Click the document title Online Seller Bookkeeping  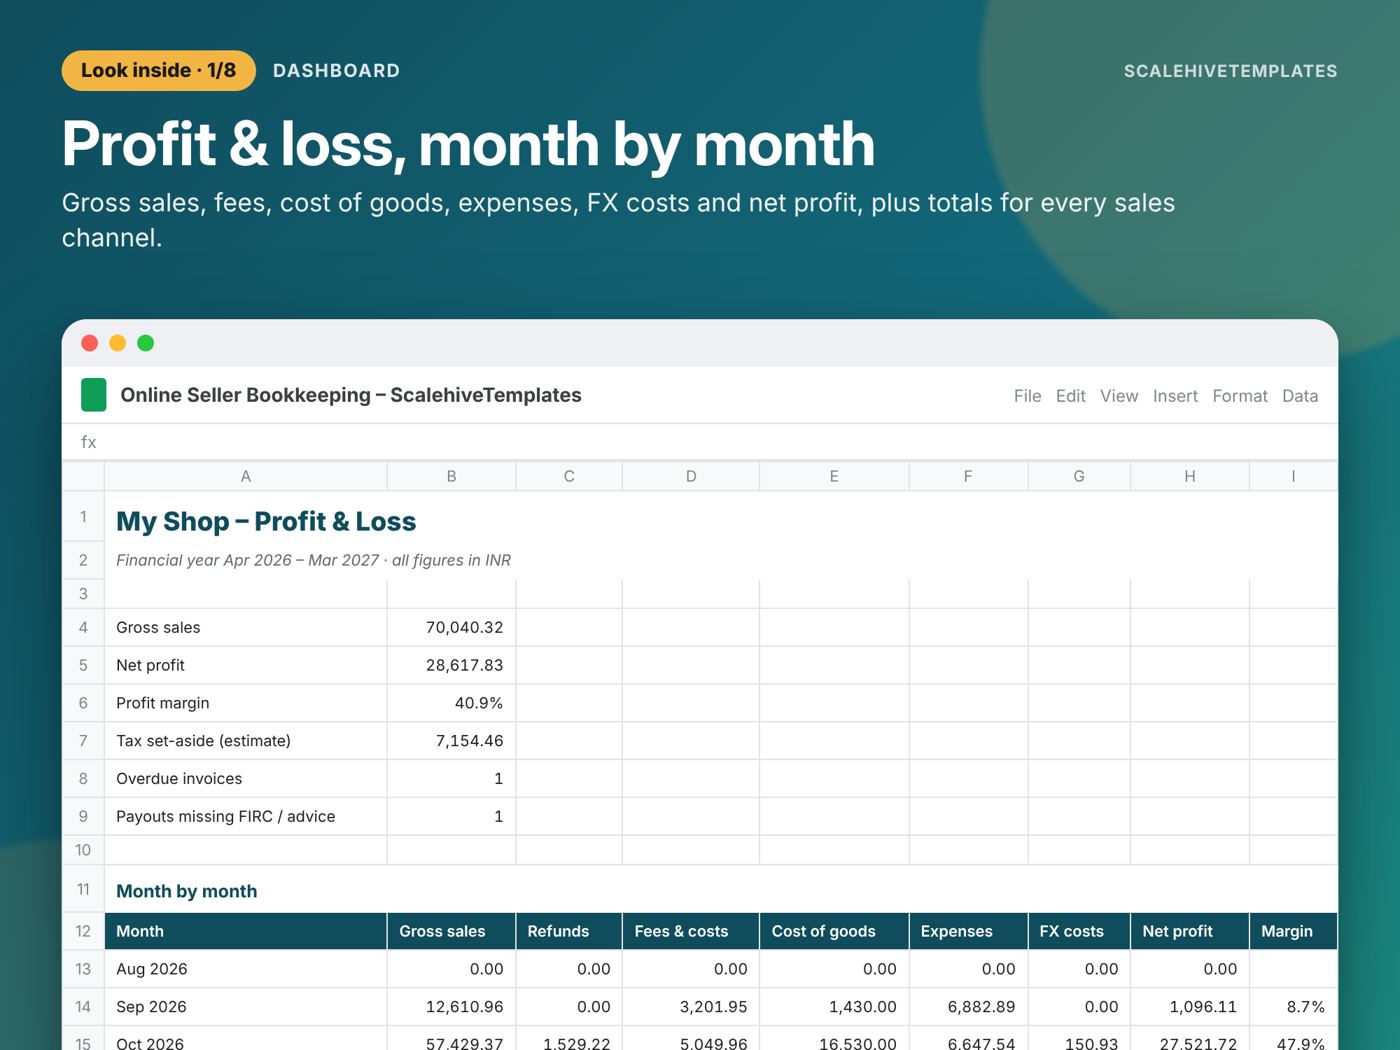(x=351, y=395)
